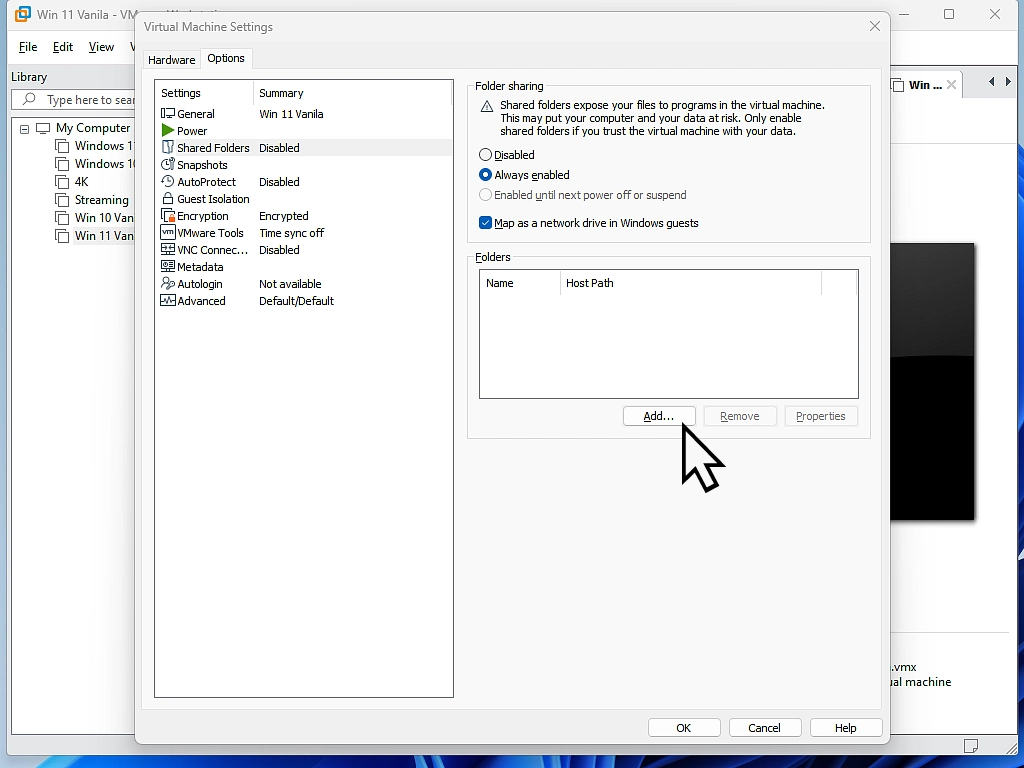Select the Guest Isolation settings row
The image size is (1024, 768).
pos(304,199)
